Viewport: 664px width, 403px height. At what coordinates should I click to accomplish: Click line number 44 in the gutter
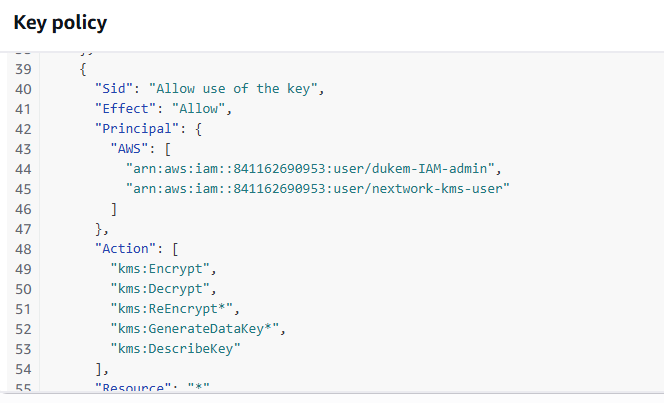coord(23,168)
